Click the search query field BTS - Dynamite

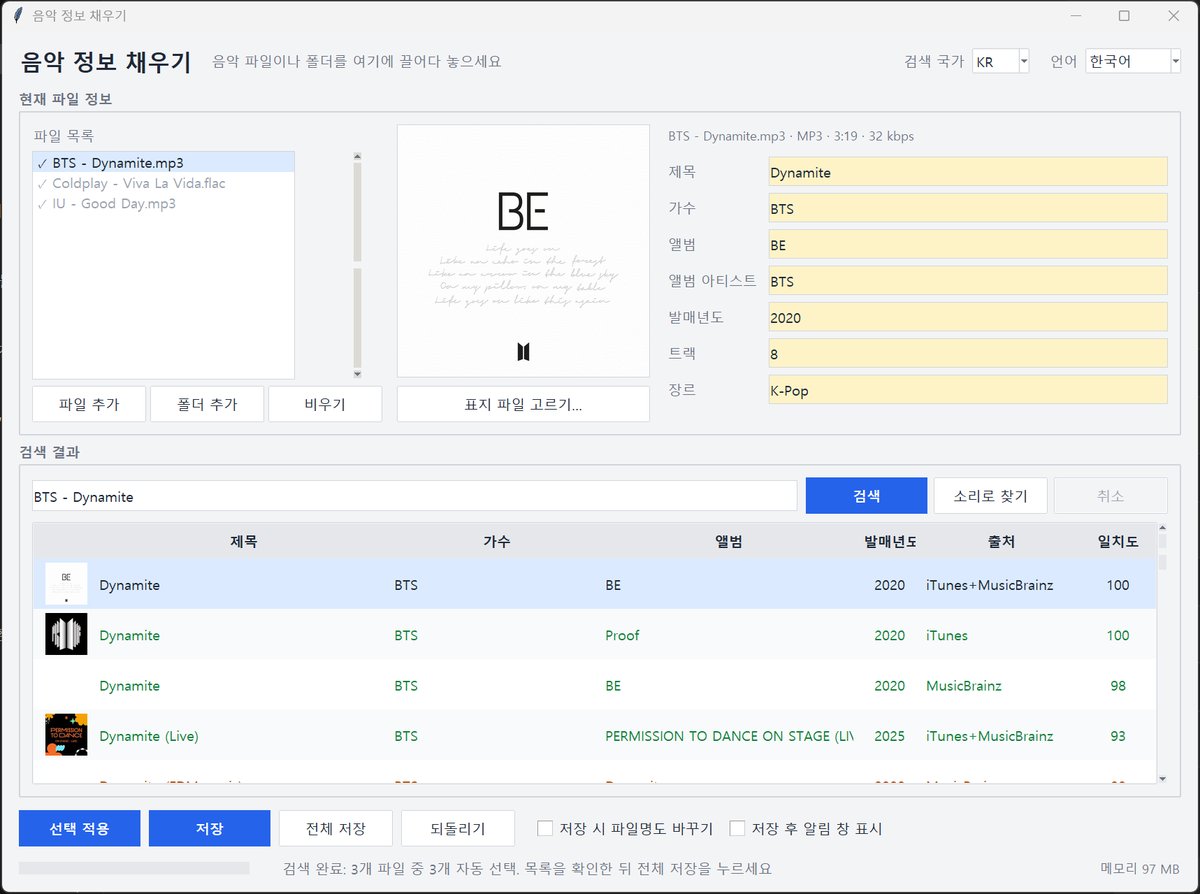tap(415, 496)
